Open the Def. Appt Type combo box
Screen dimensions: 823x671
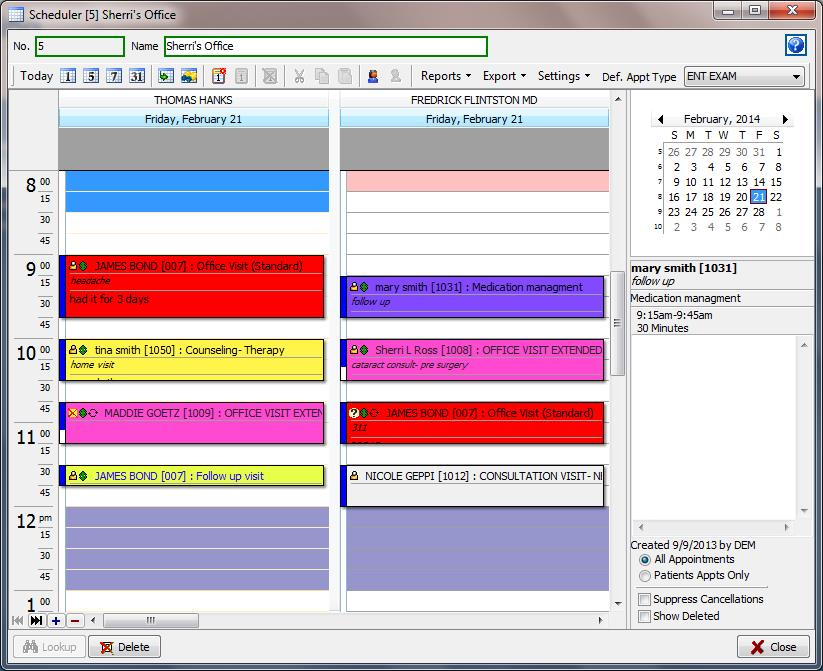744,76
